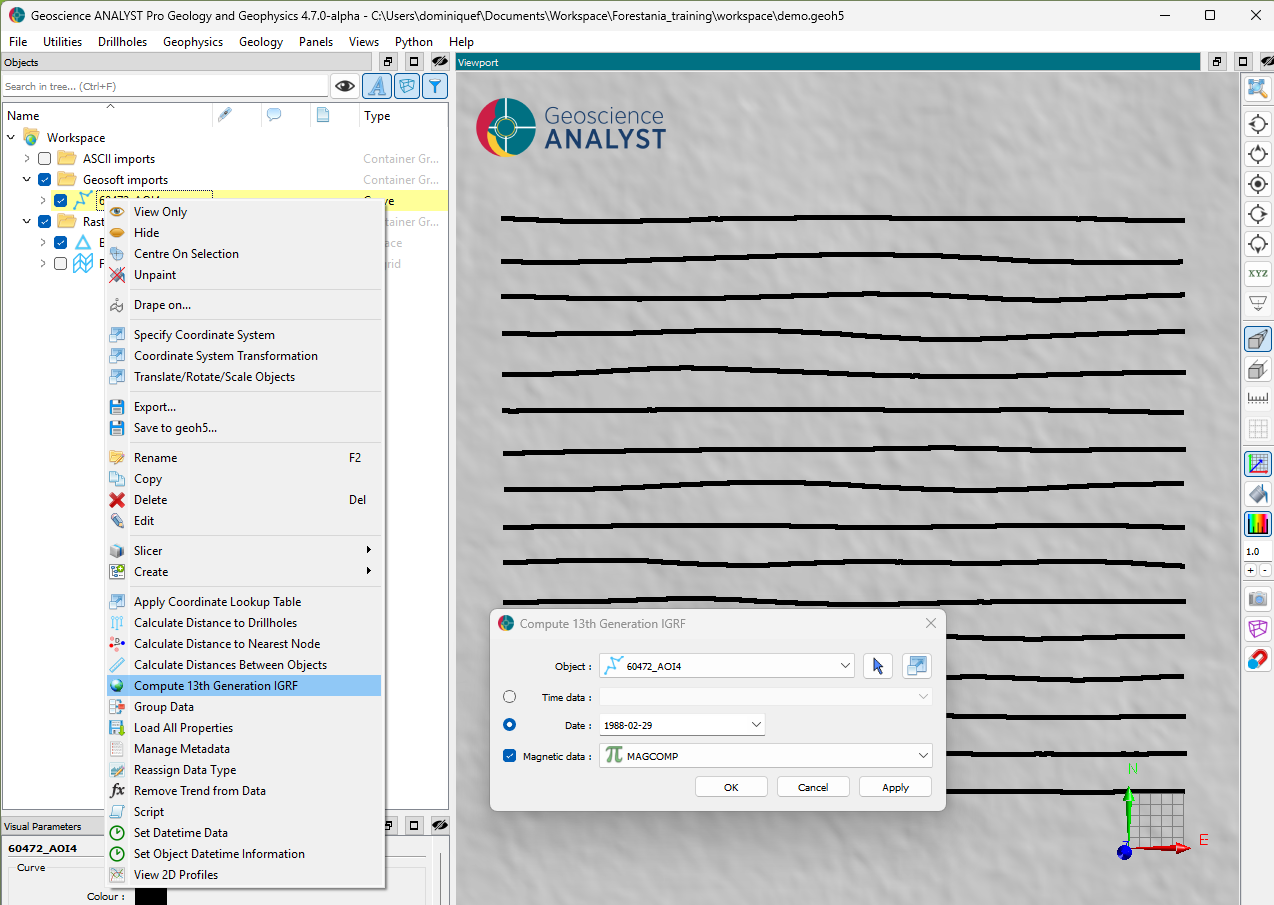Open the Date dropdown showing 1988-02-29

(x=755, y=725)
